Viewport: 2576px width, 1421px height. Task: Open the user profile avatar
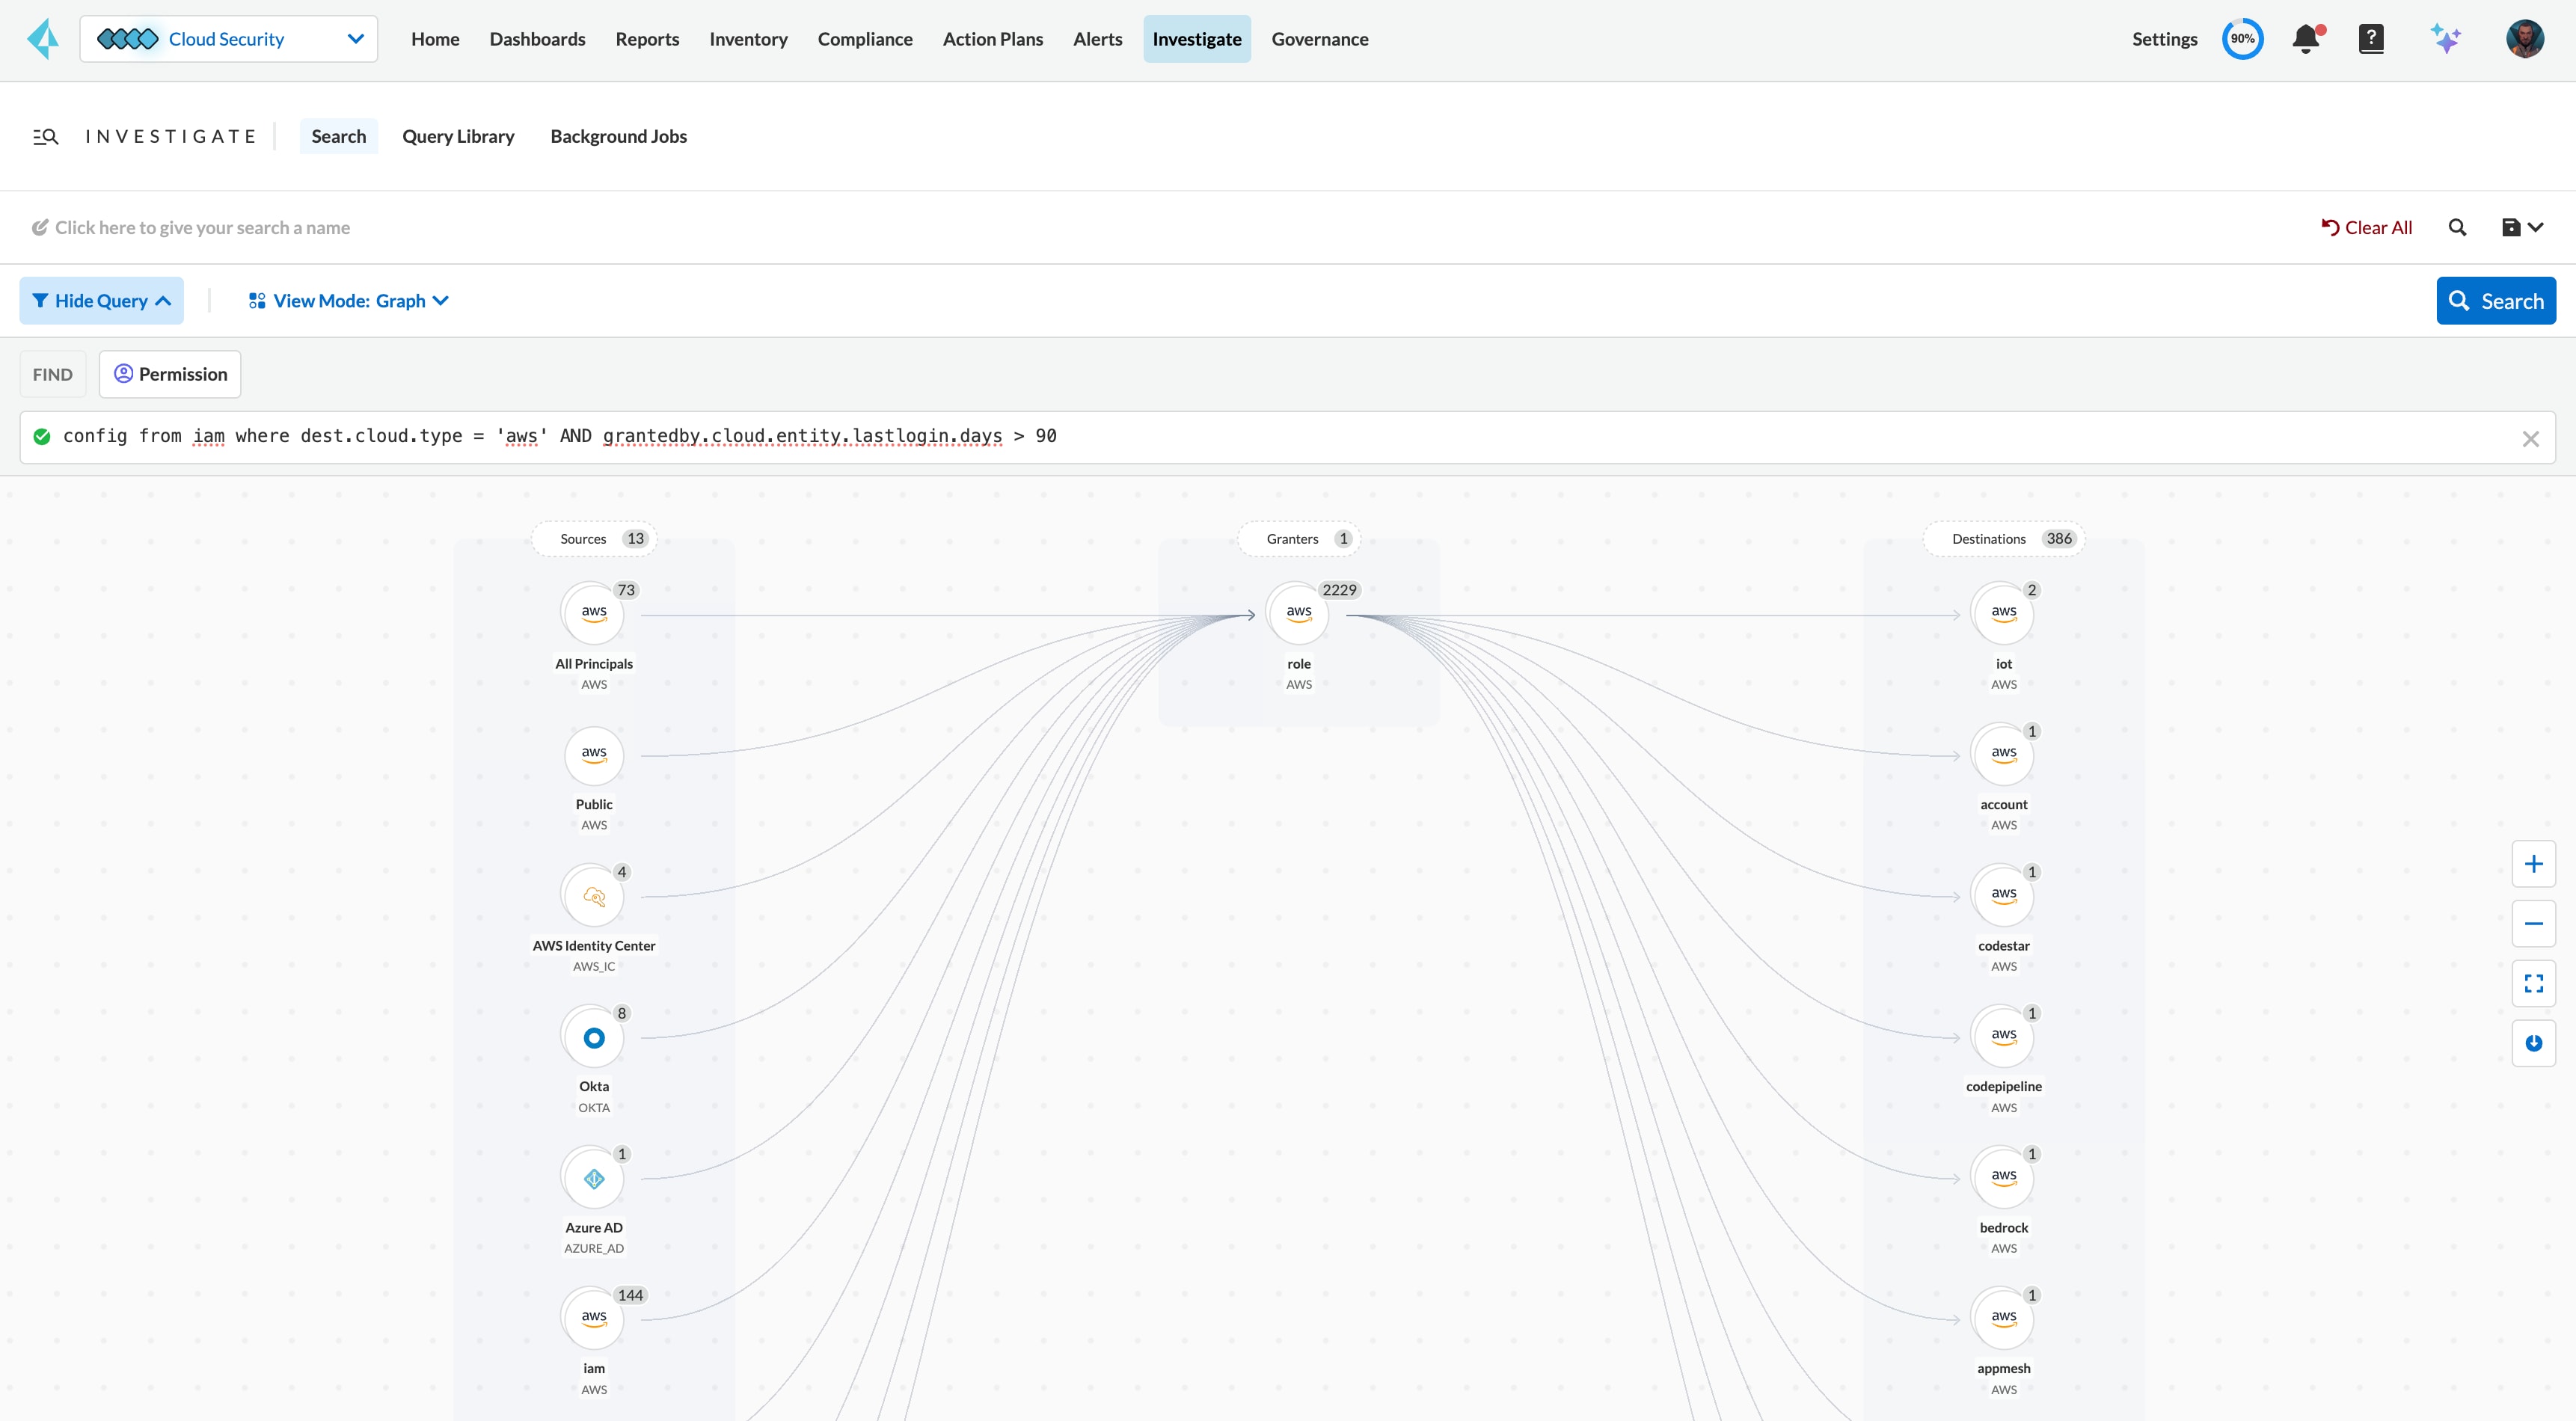(2524, 39)
